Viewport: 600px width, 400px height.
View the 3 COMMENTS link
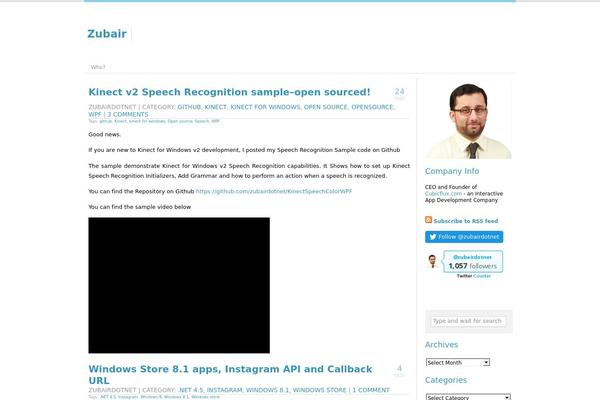point(127,114)
